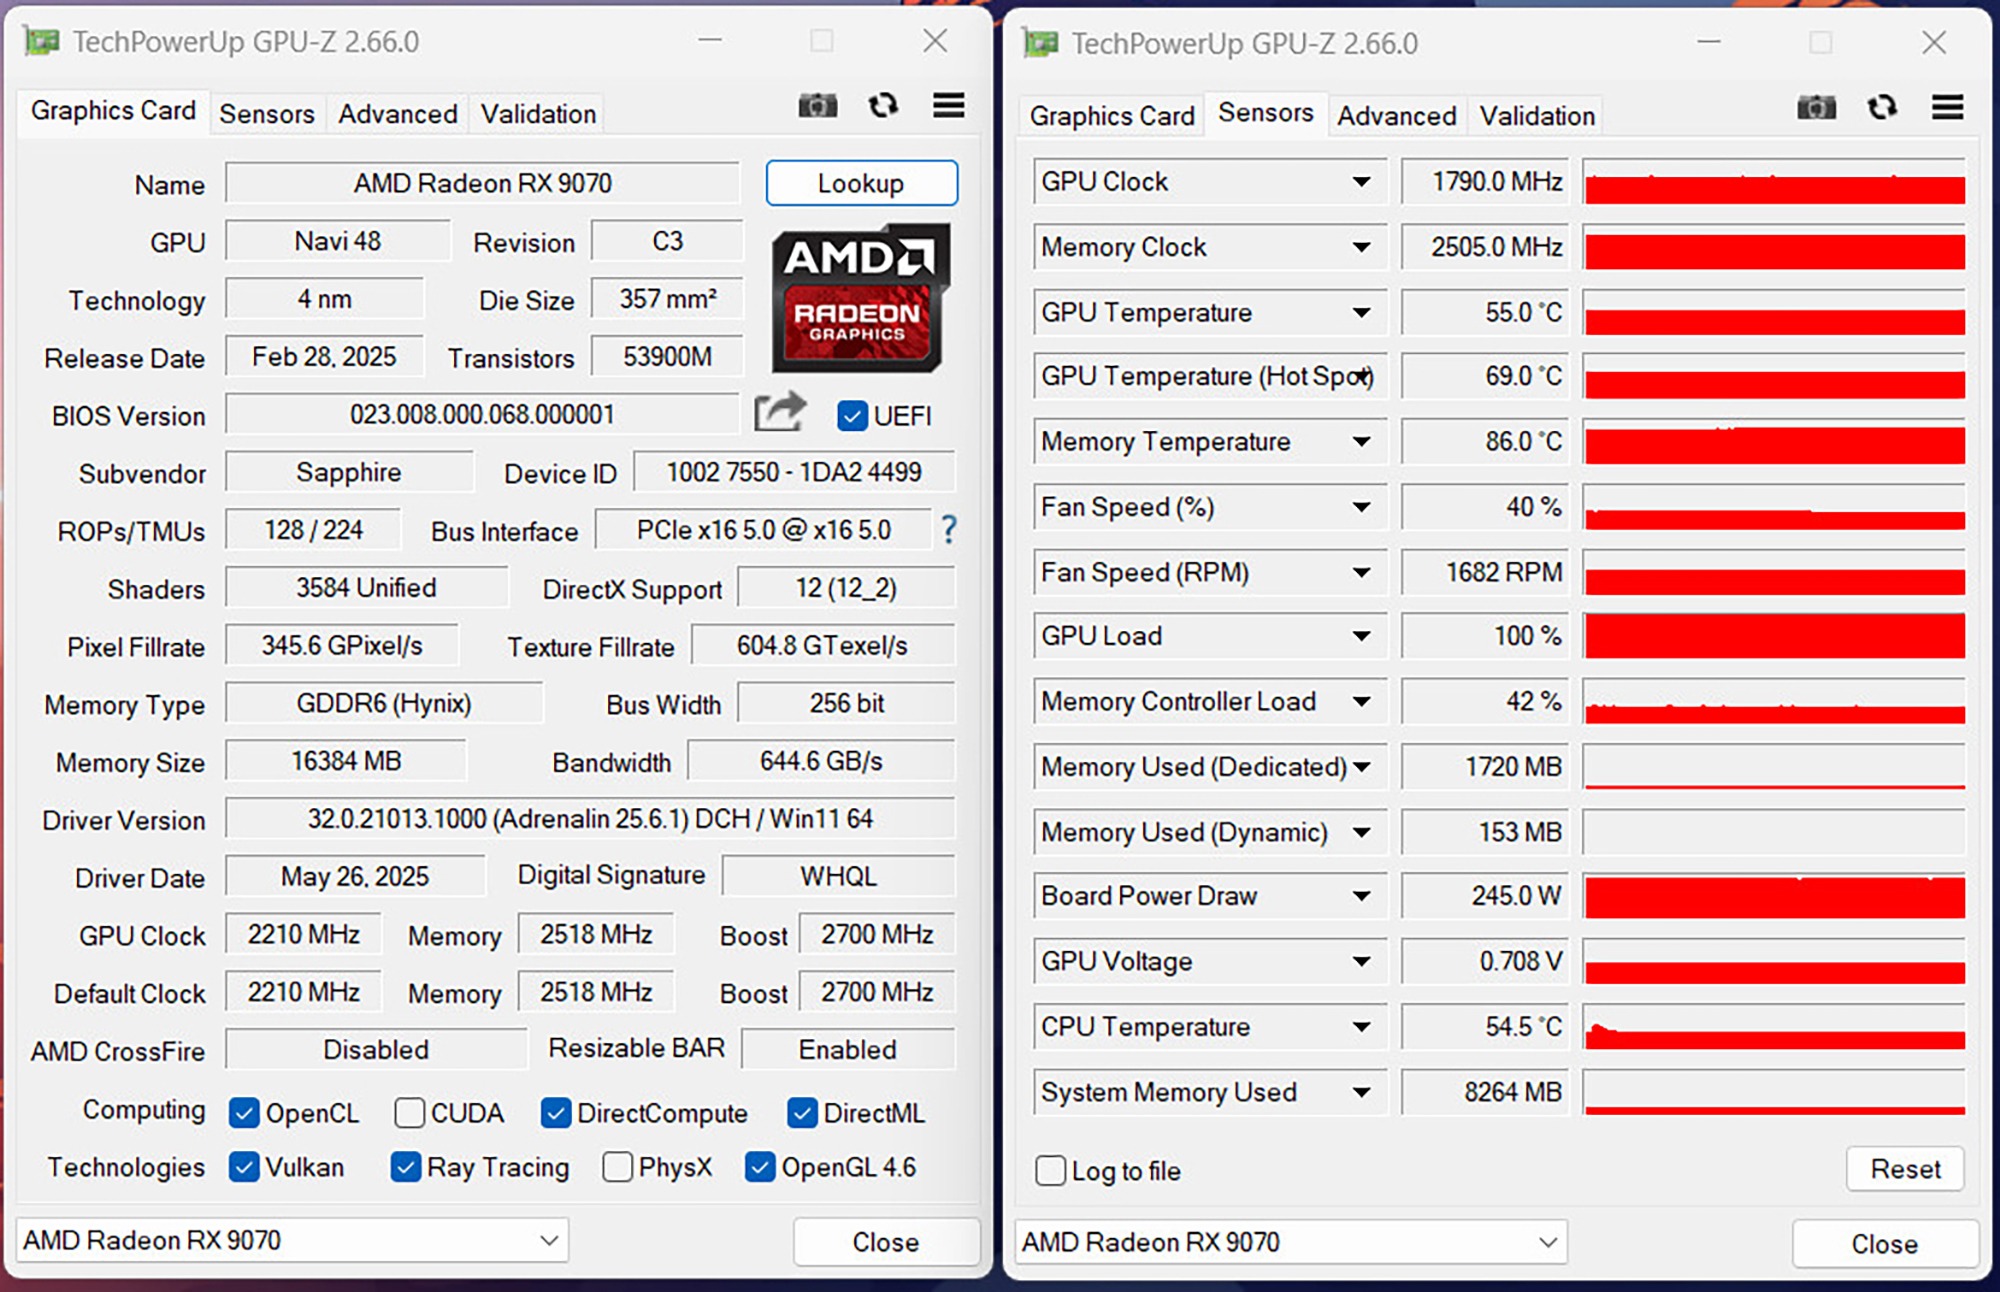Open the hamburger menu in Sensors window
Image resolution: width=2000 pixels, height=1292 pixels.
1947,108
